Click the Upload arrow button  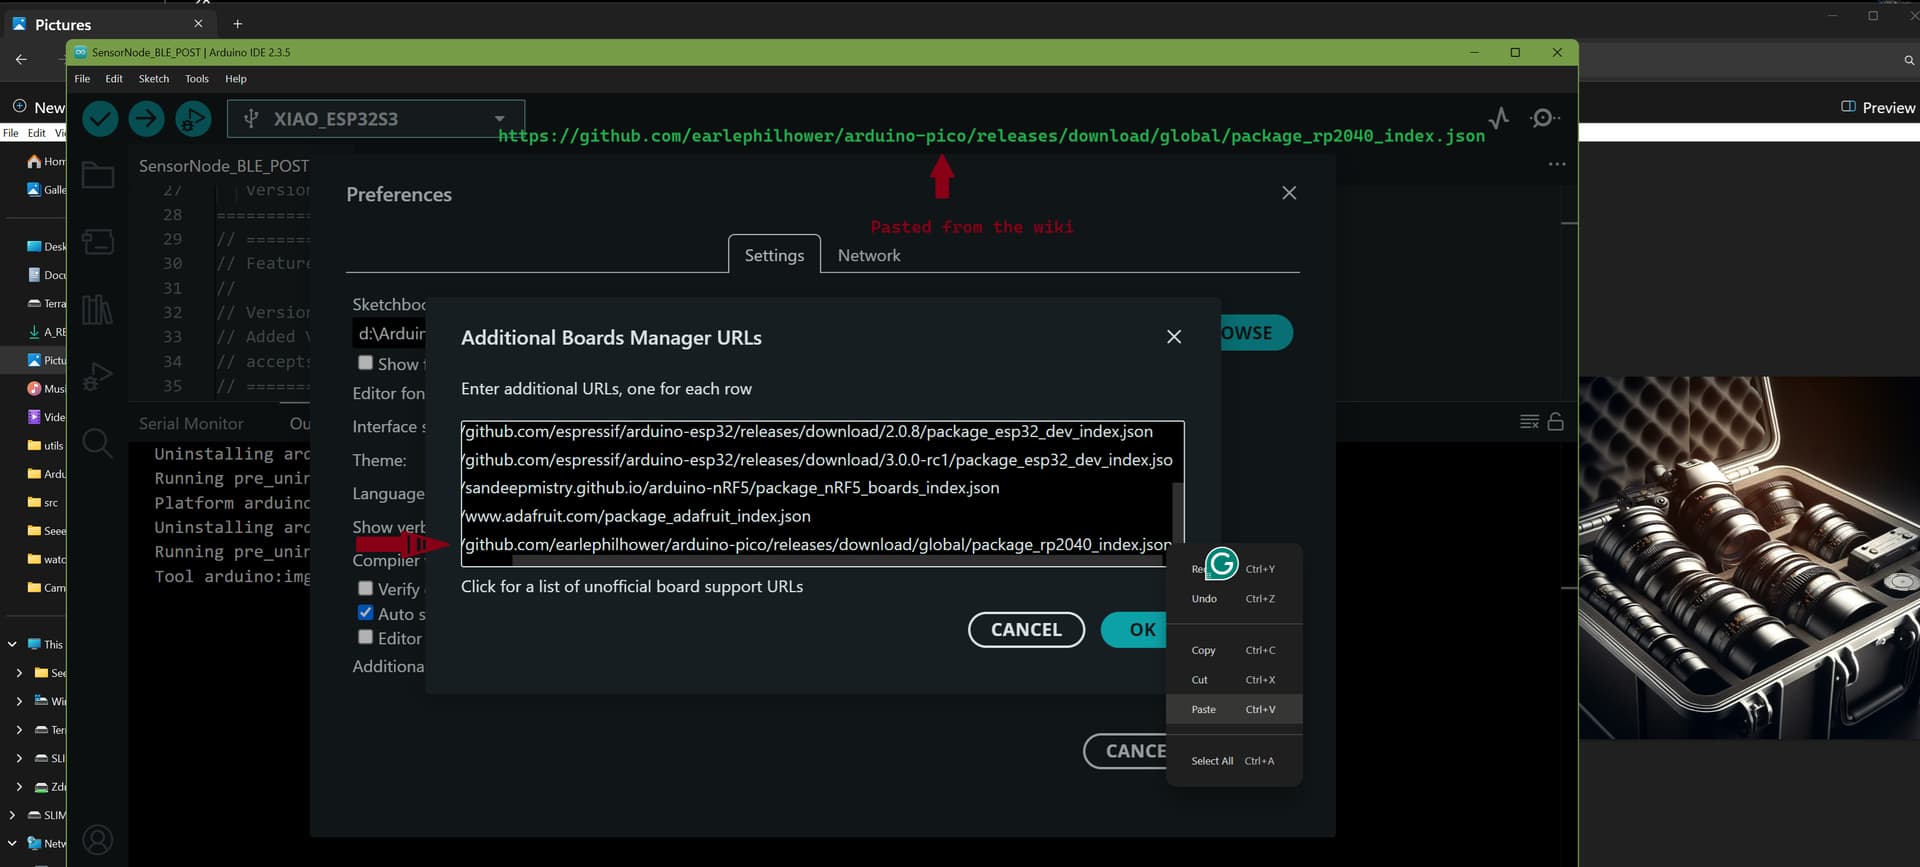point(146,119)
